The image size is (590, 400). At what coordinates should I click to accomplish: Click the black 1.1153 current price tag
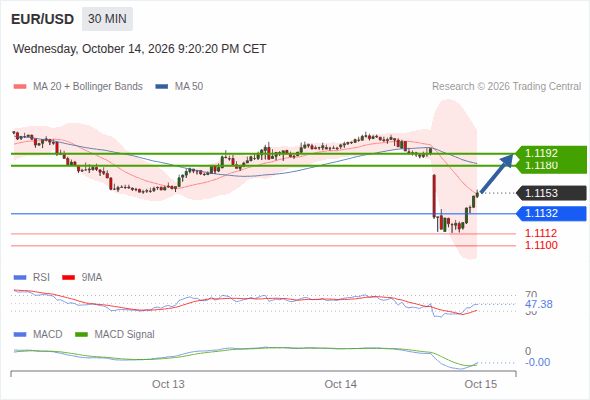pos(551,193)
